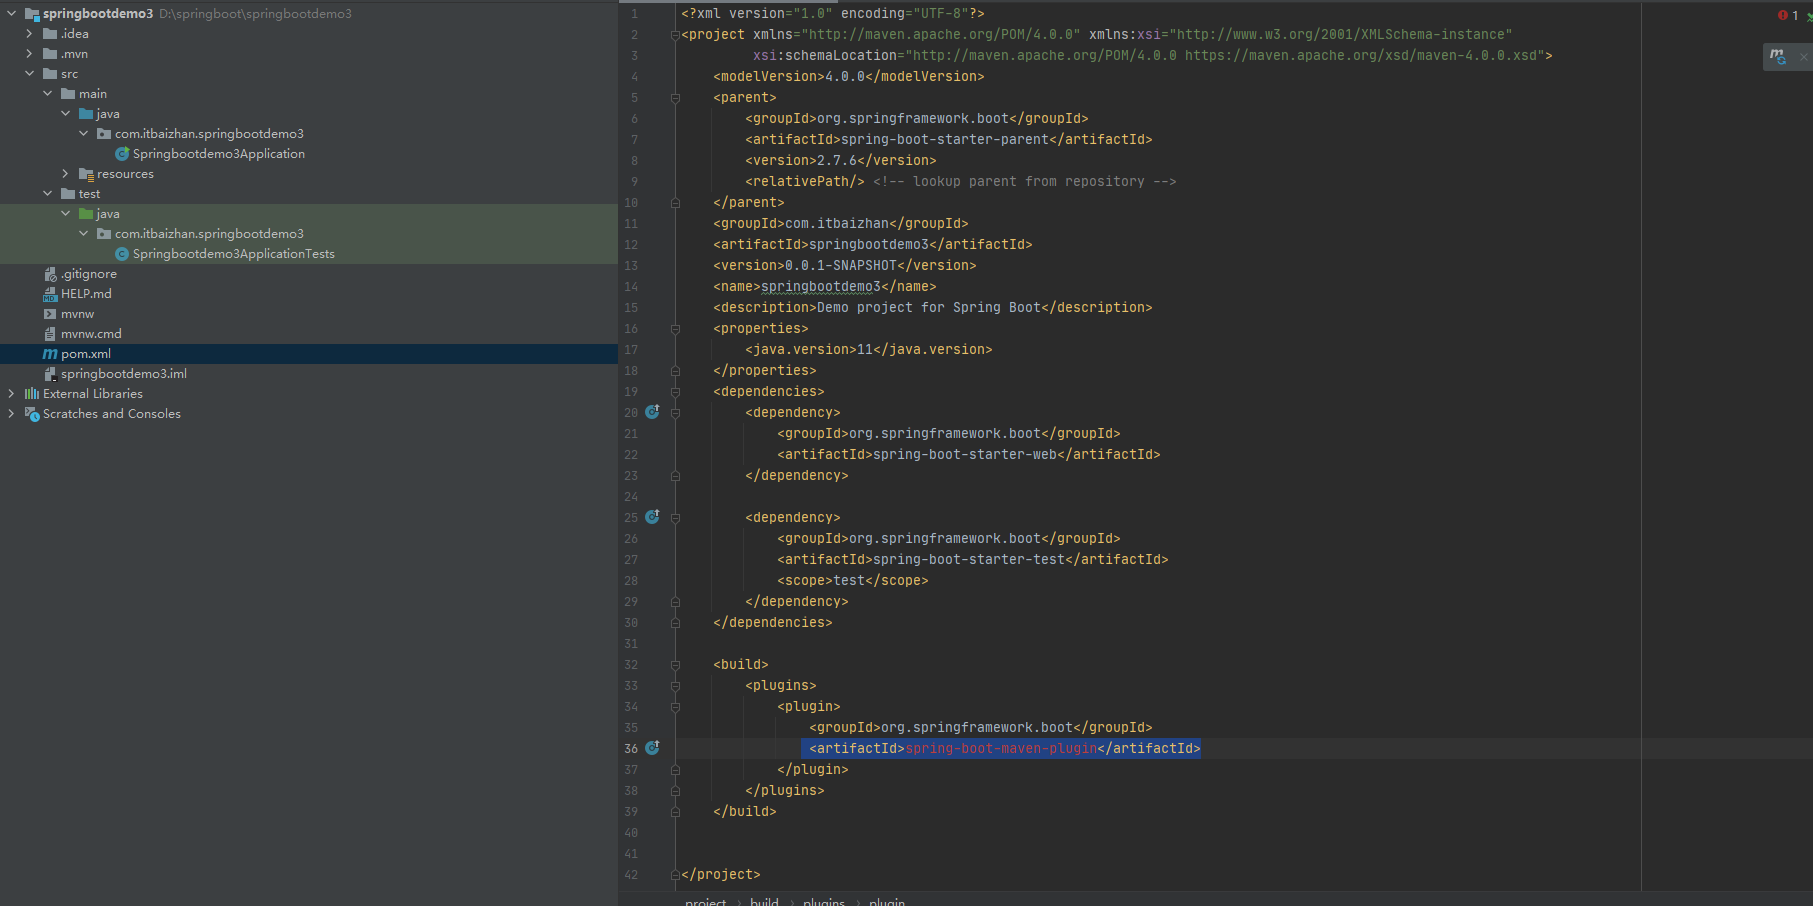Click 'spring-boot-starter-test' artifactId text
Image resolution: width=1813 pixels, height=906 pixels.
969,559
